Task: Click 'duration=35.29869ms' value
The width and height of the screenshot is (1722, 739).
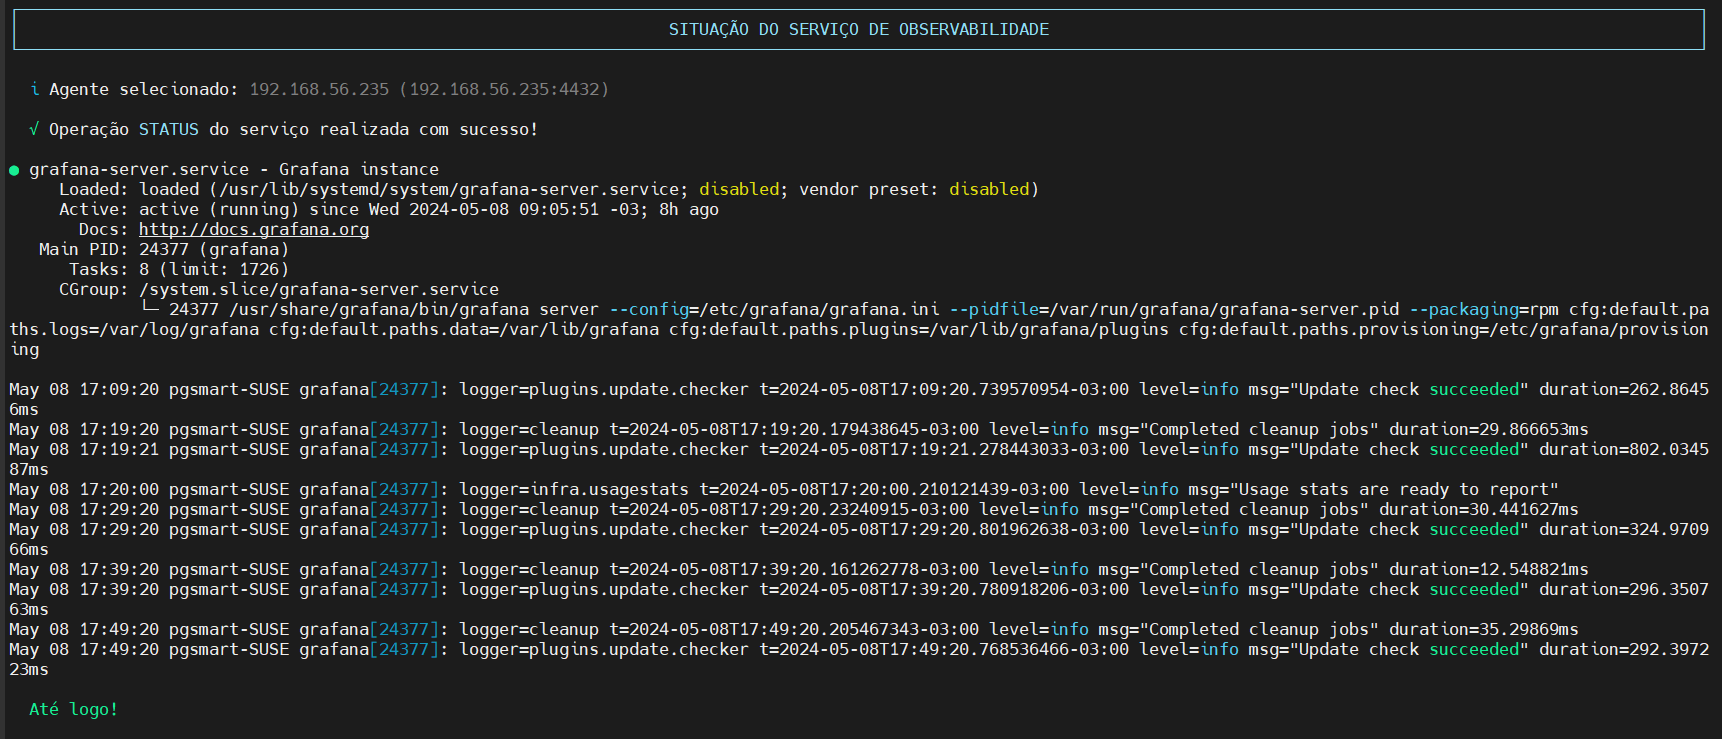Action: click(x=1484, y=629)
